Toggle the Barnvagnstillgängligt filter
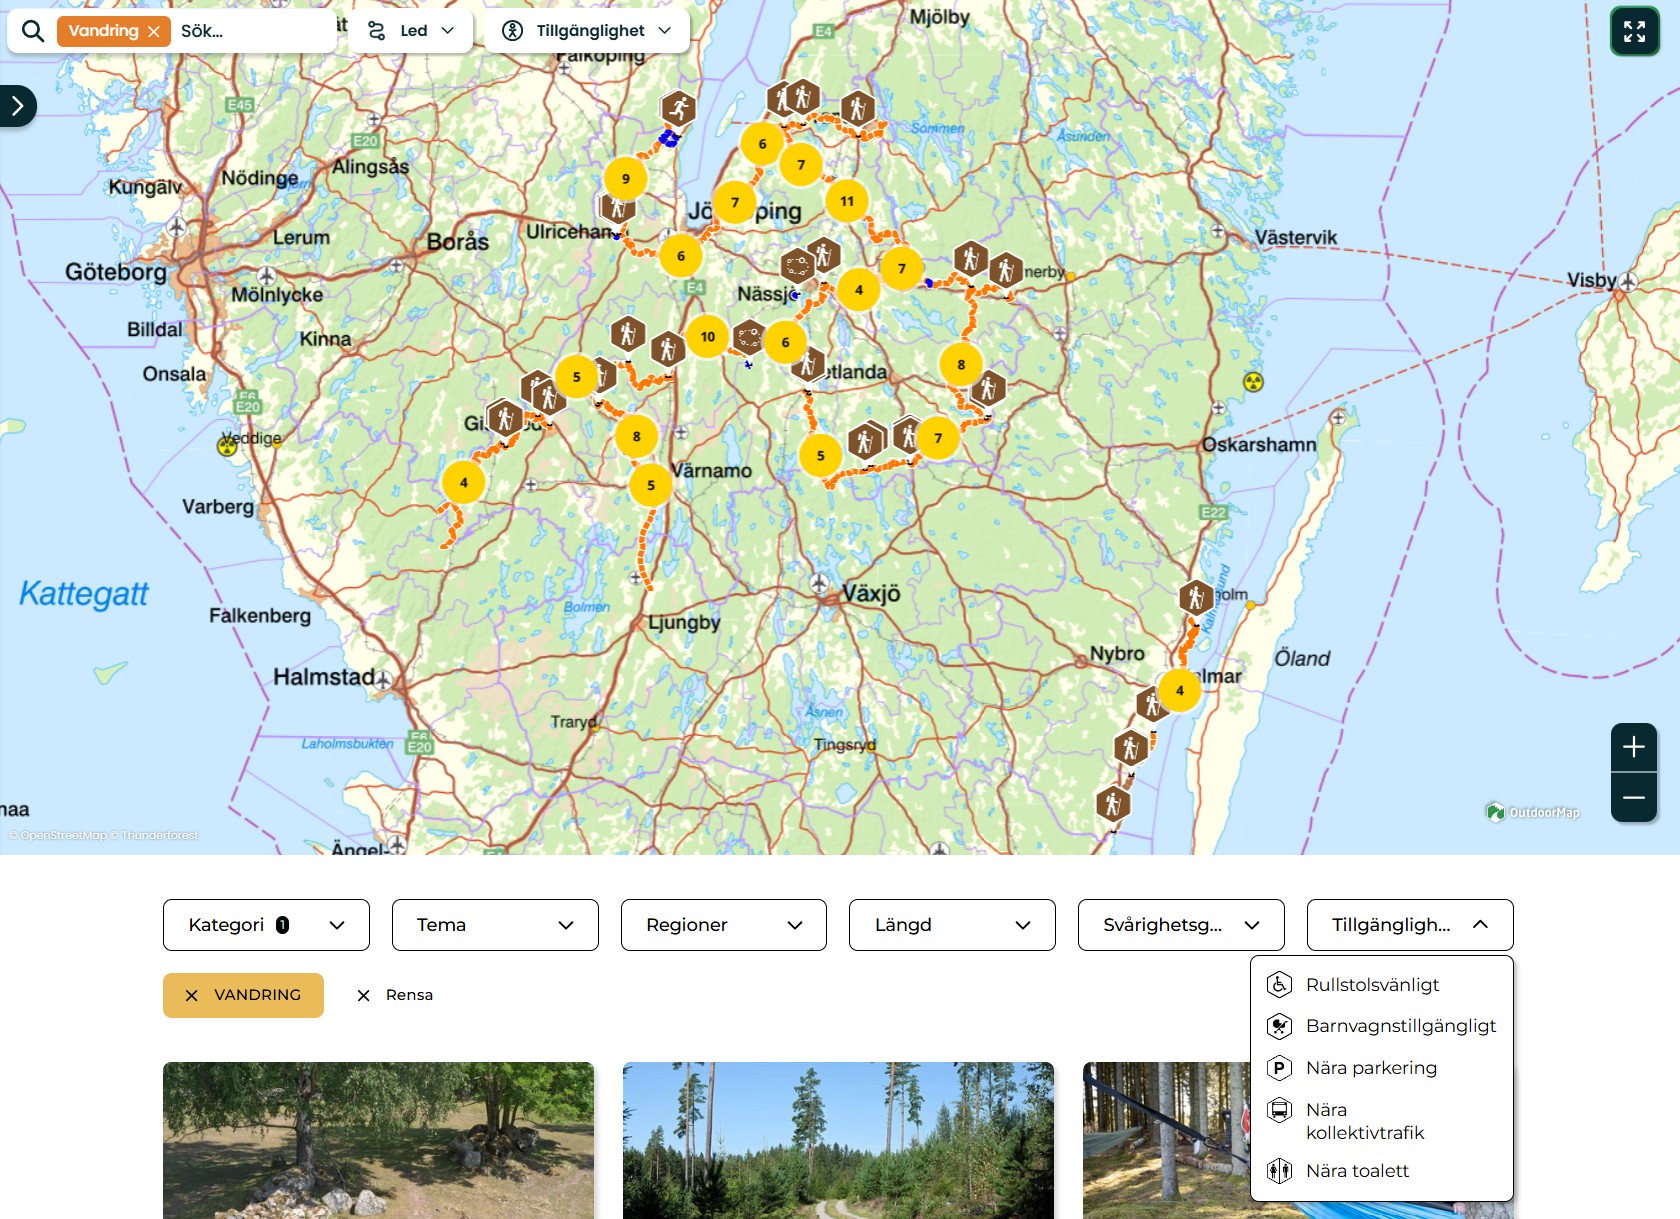This screenshot has height=1219, width=1680. [1400, 1026]
